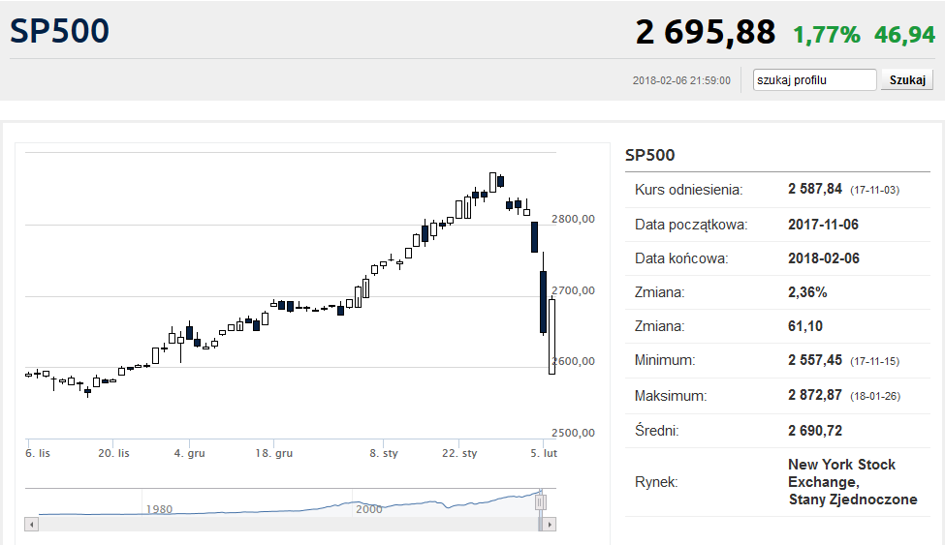Click the Maksimum value 2 872,87
Screen dimensions: 945x545
click(x=817, y=395)
